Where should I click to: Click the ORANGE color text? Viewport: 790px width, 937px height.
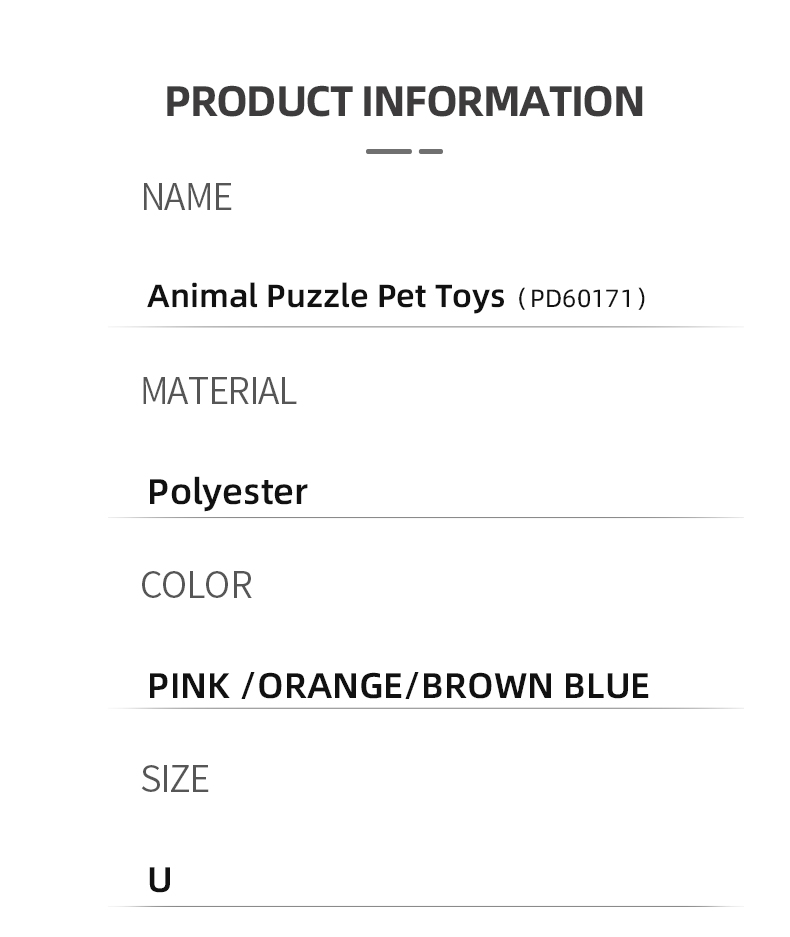(x=330, y=686)
